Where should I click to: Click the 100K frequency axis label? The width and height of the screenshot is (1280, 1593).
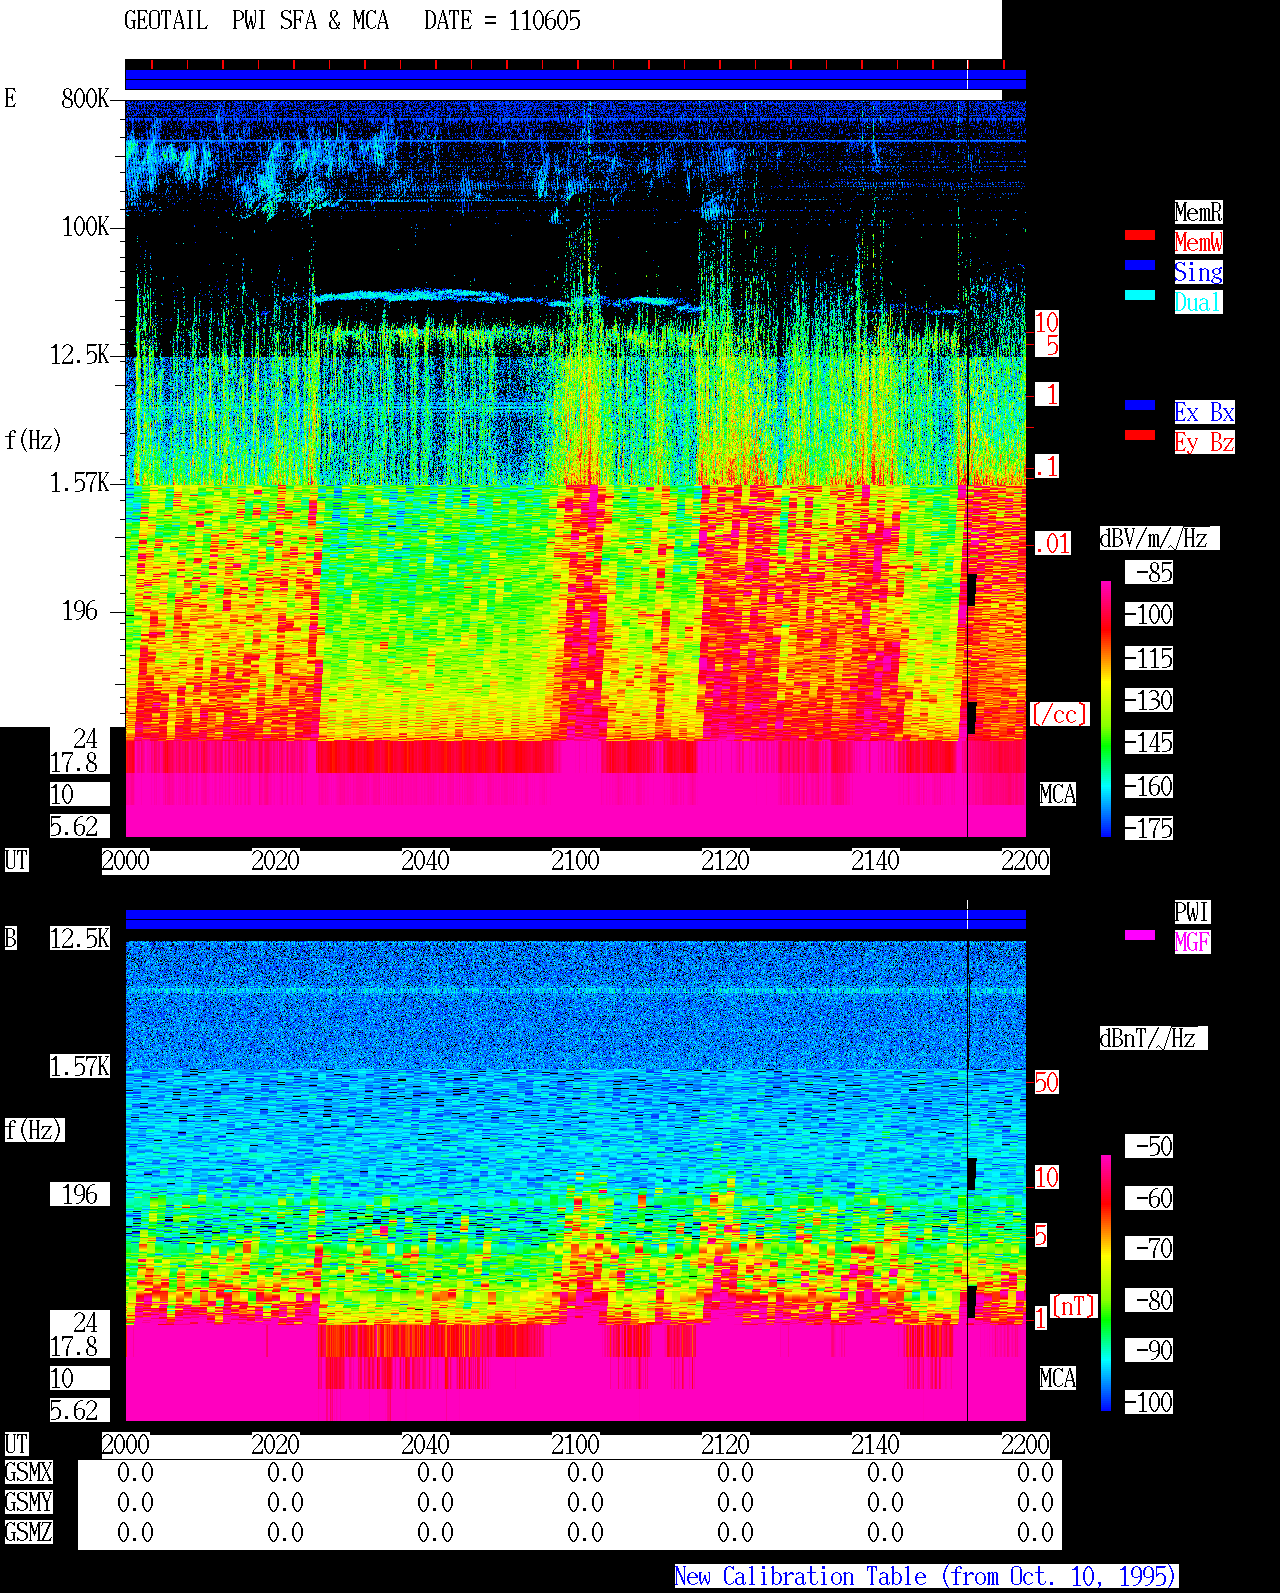(85, 226)
